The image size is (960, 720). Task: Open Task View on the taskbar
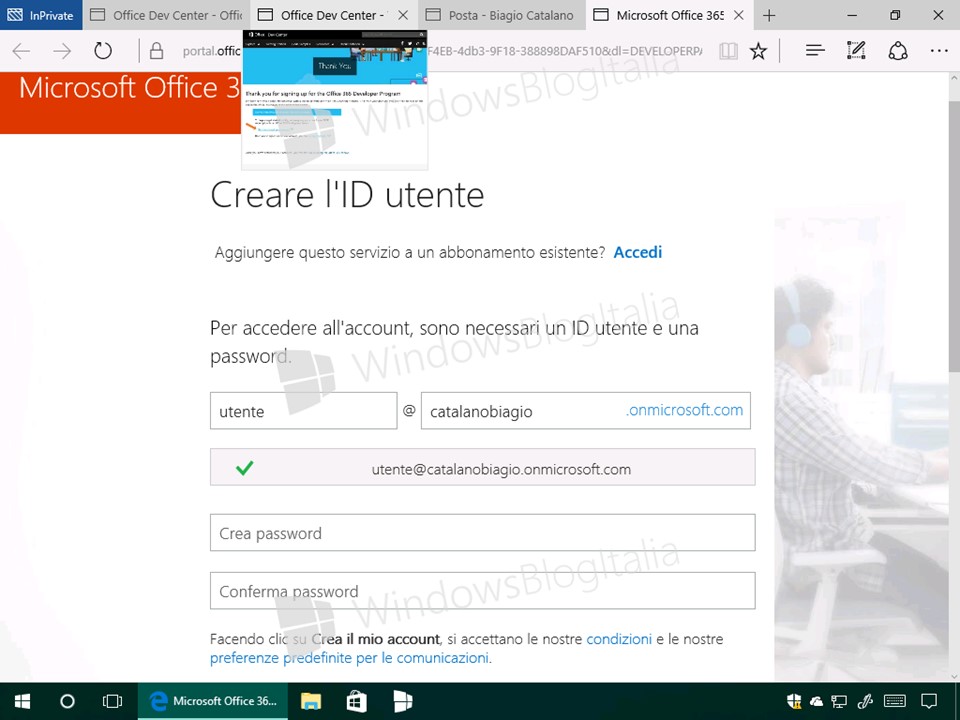click(x=113, y=701)
